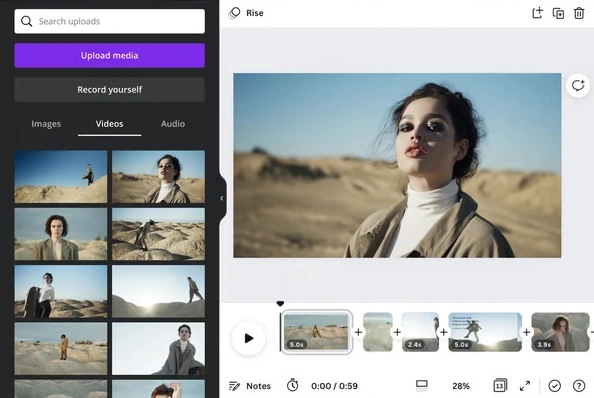Switch to the Audio tab

click(173, 124)
